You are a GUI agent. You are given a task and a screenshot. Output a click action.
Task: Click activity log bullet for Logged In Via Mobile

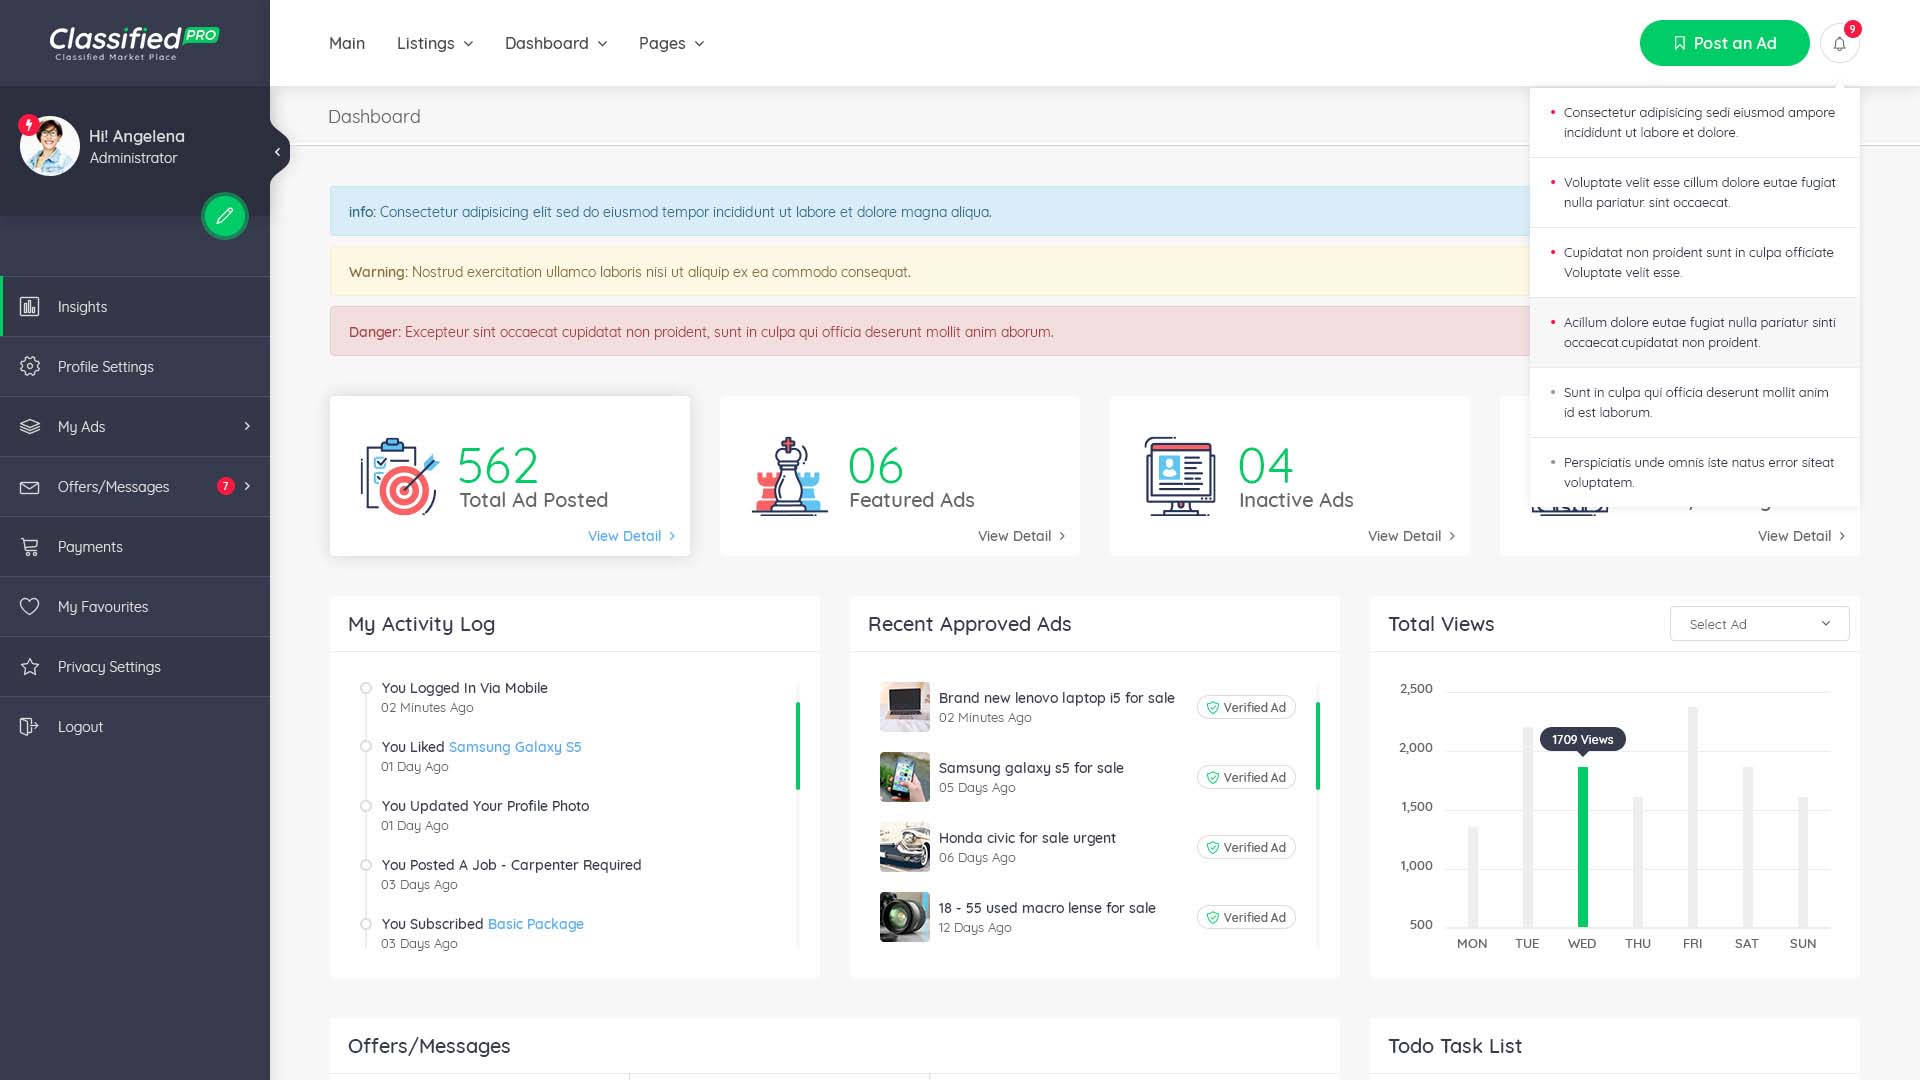pyautogui.click(x=366, y=688)
